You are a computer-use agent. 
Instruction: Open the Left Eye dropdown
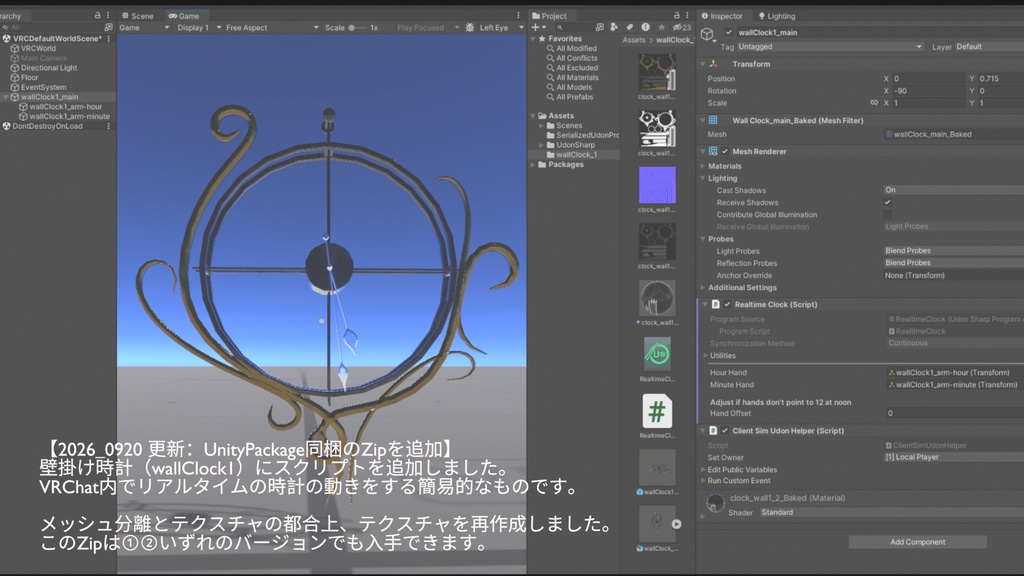501,27
